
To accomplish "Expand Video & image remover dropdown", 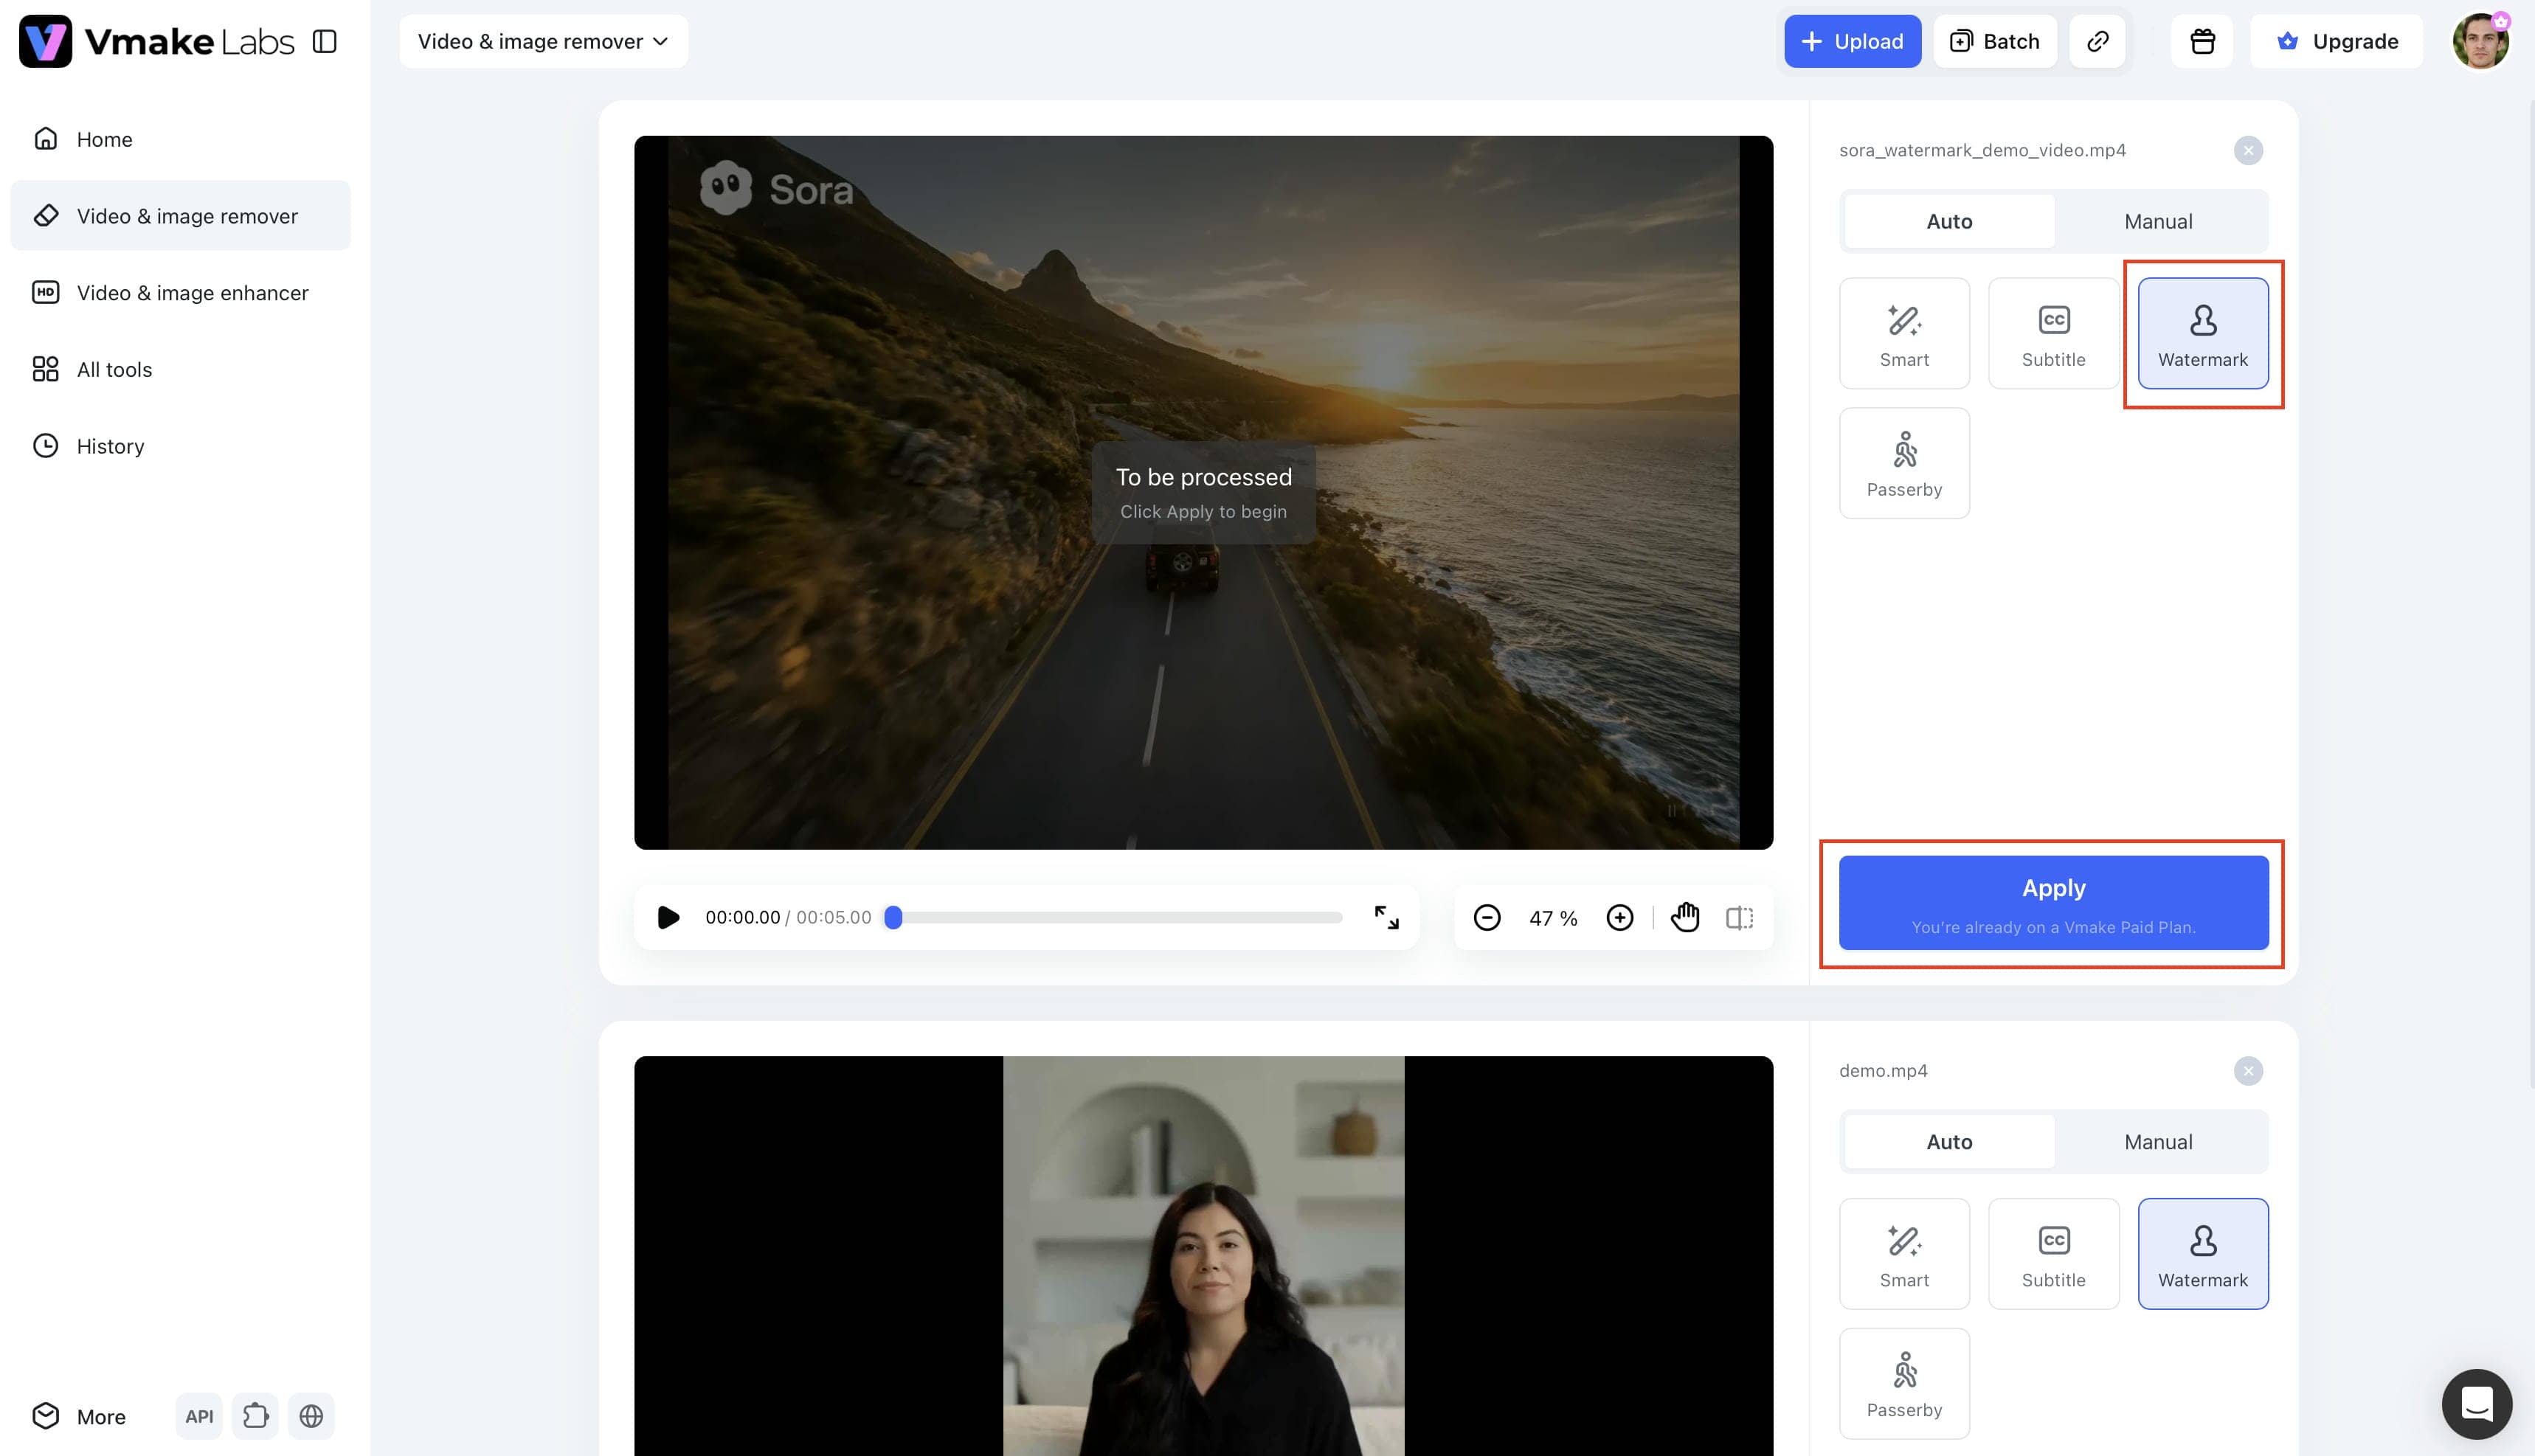I will pyautogui.click(x=543, y=41).
